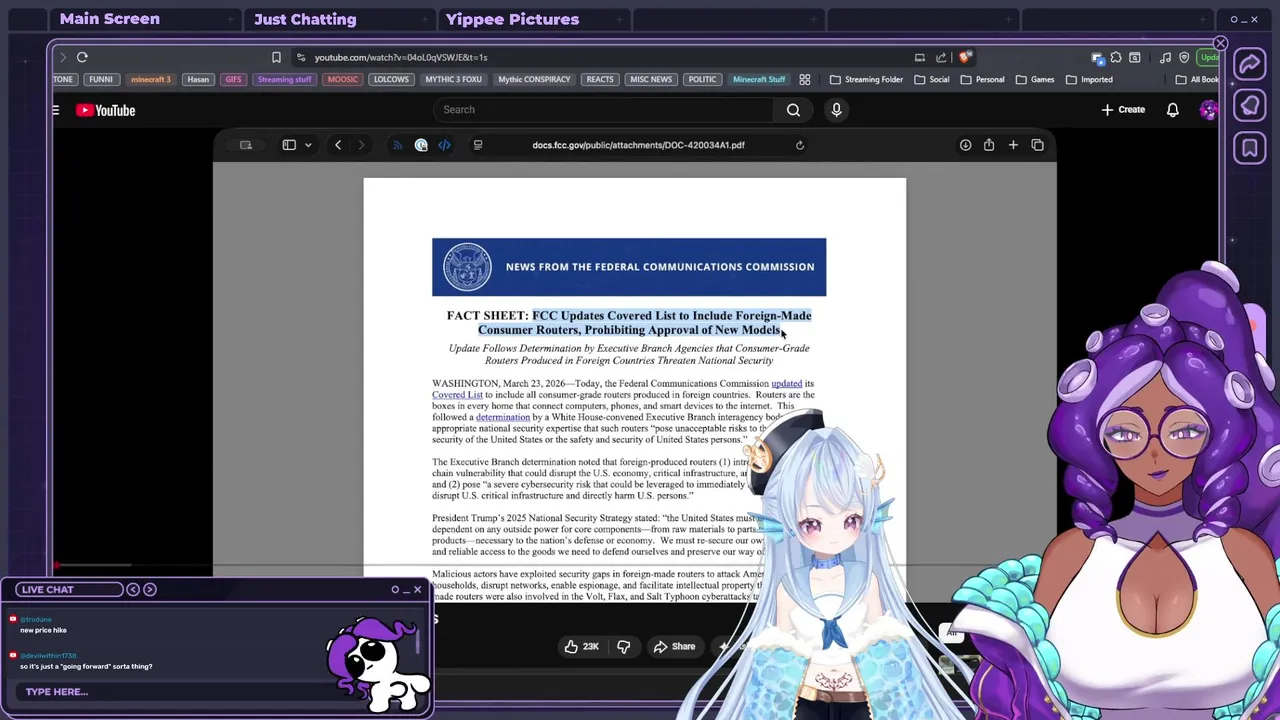Open the YouTube account avatar menu
1280x720 pixels.
point(1208,110)
